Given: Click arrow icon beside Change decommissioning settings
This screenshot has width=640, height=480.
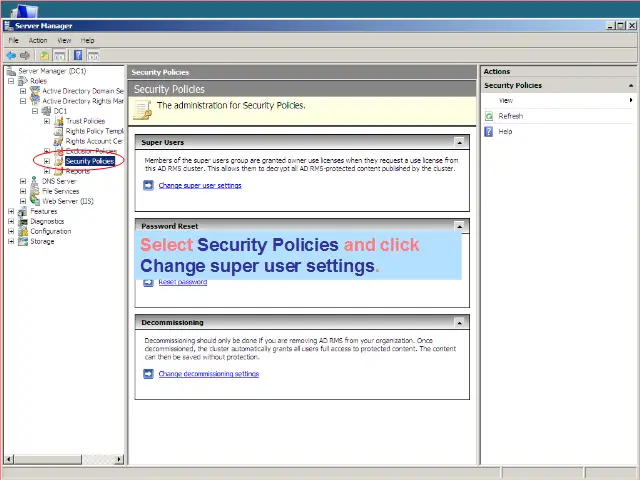Looking at the screenshot, I should pos(148,373).
